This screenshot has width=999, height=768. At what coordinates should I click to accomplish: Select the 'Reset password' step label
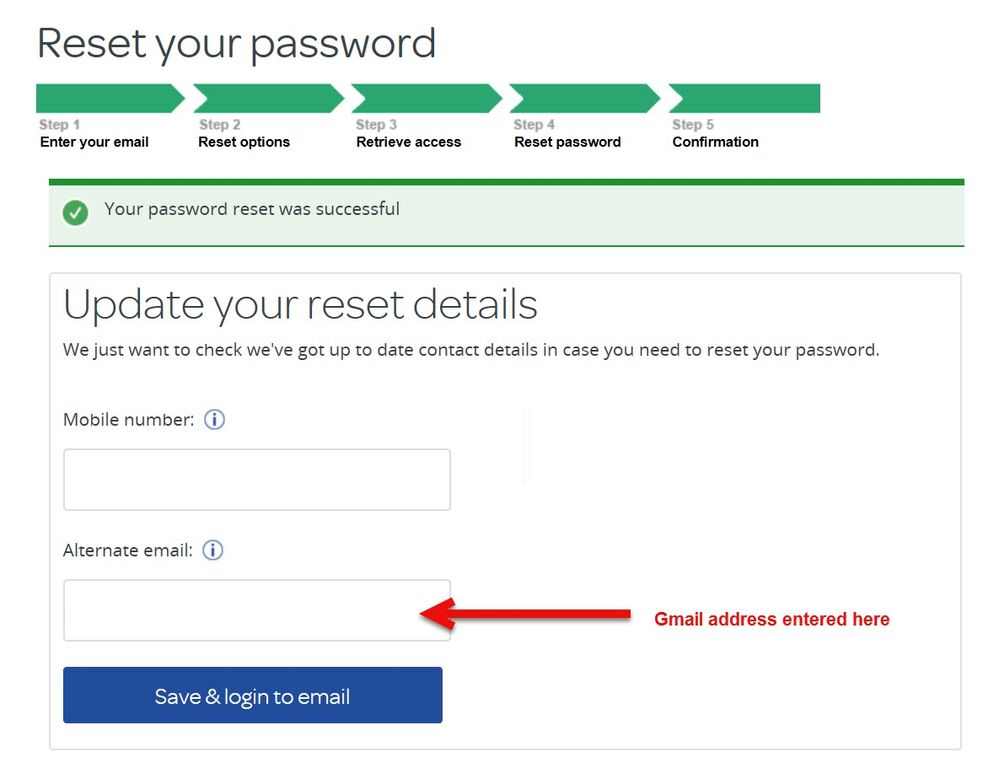(567, 142)
